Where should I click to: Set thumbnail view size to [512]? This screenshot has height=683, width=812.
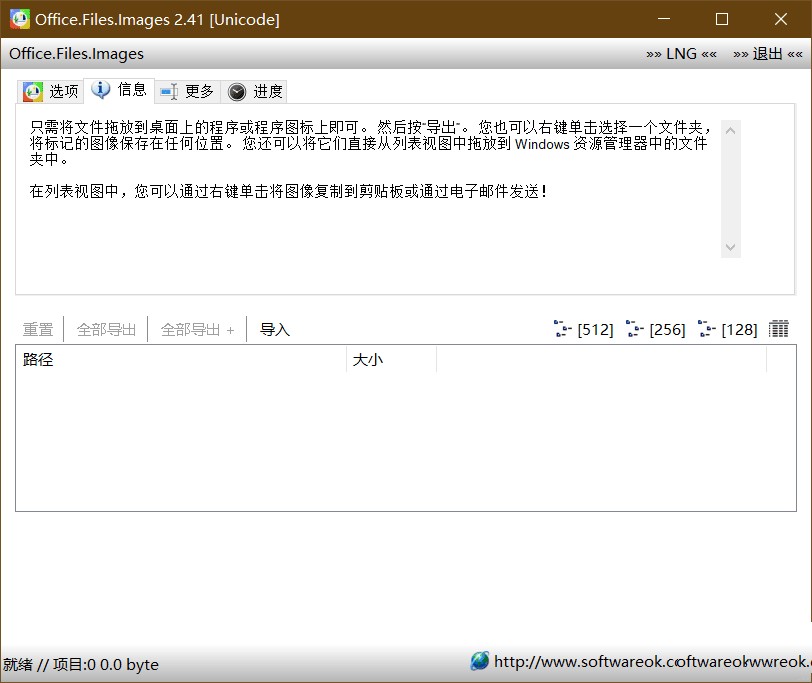pos(584,329)
